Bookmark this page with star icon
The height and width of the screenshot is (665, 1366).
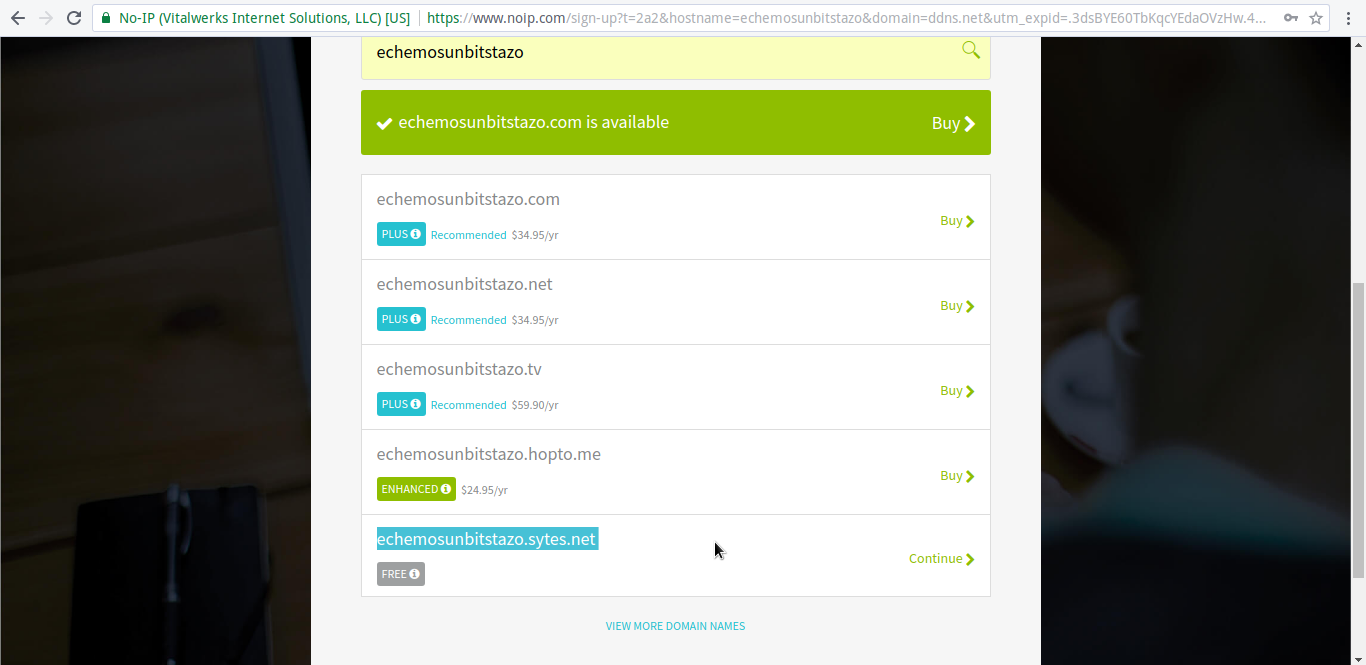pos(1316,18)
